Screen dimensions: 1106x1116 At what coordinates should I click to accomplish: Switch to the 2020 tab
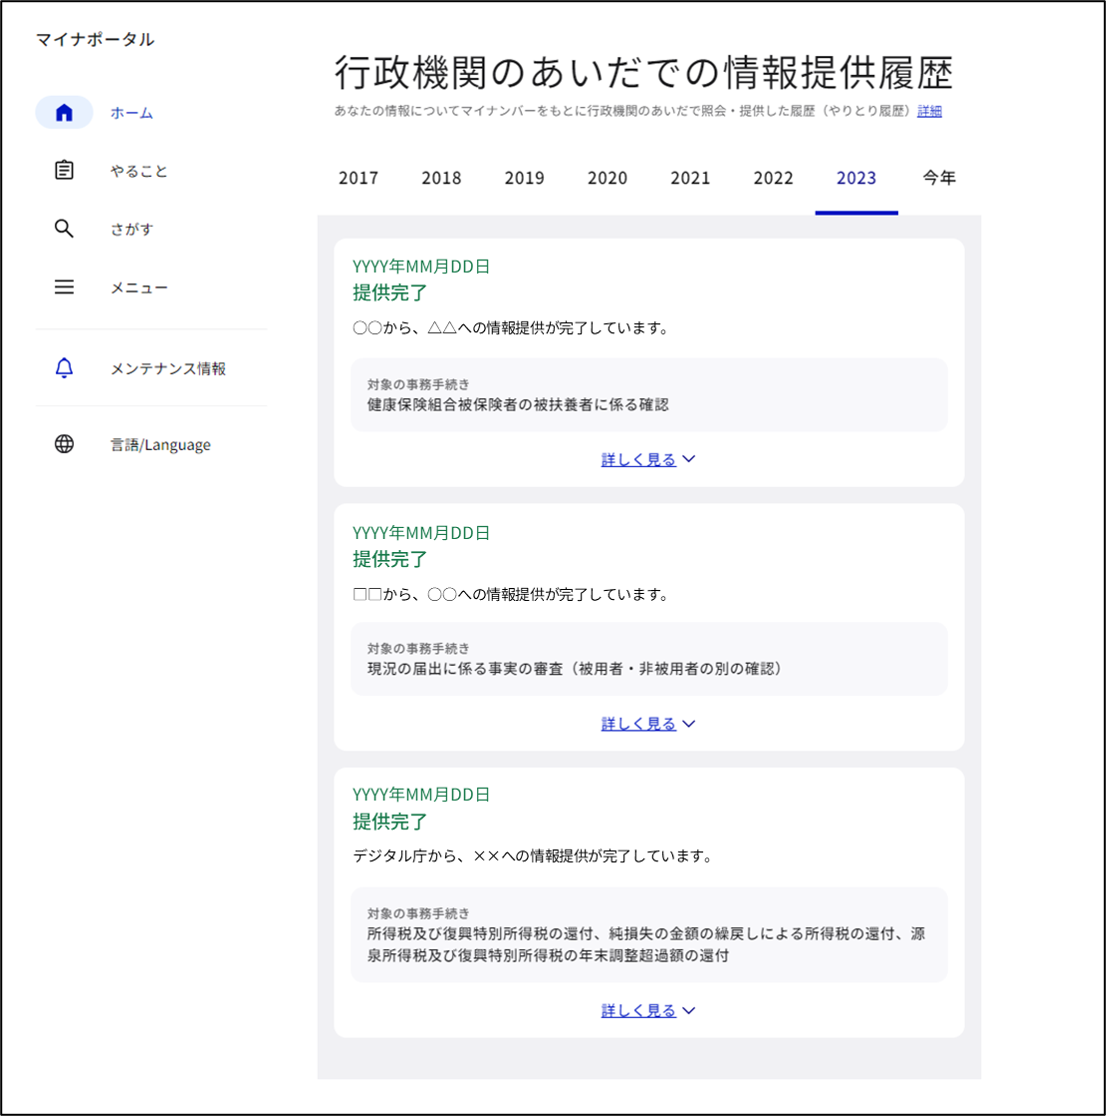pos(607,178)
